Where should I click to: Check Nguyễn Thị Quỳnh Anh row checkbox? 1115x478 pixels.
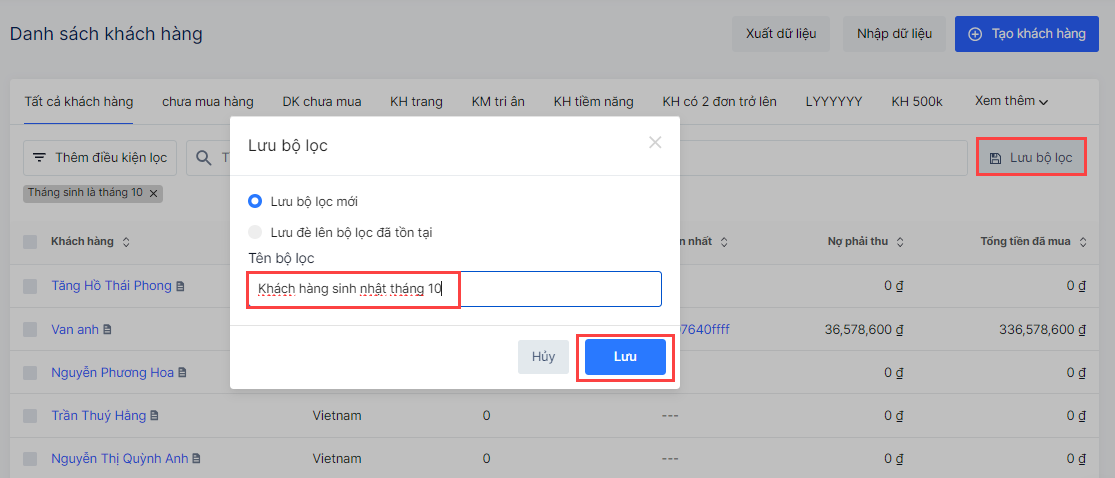(x=30, y=459)
